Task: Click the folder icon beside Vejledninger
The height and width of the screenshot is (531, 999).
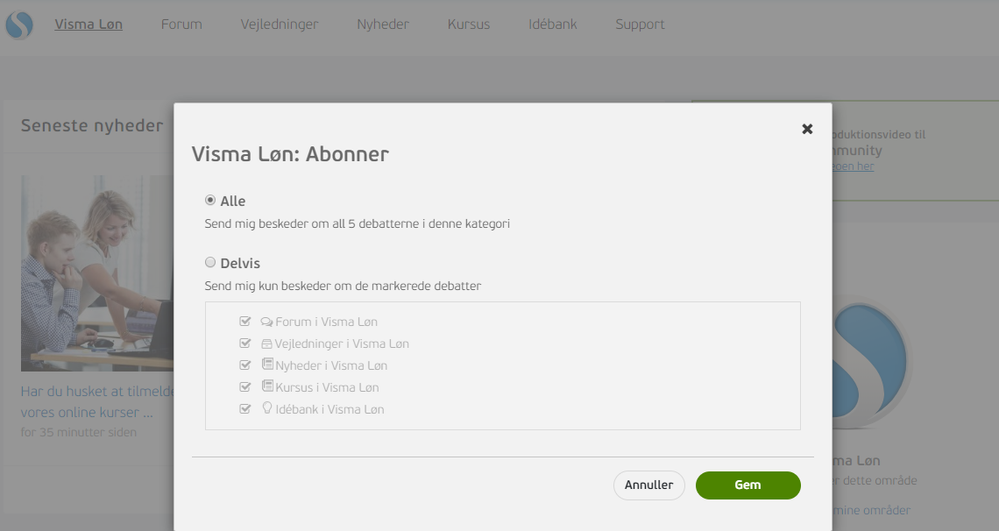Action: pos(267,344)
